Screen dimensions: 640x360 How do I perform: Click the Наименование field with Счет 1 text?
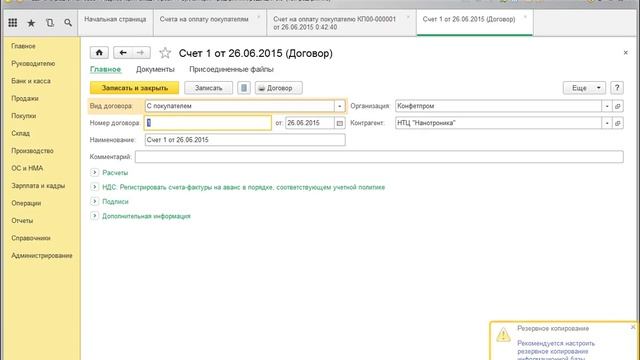(245, 140)
